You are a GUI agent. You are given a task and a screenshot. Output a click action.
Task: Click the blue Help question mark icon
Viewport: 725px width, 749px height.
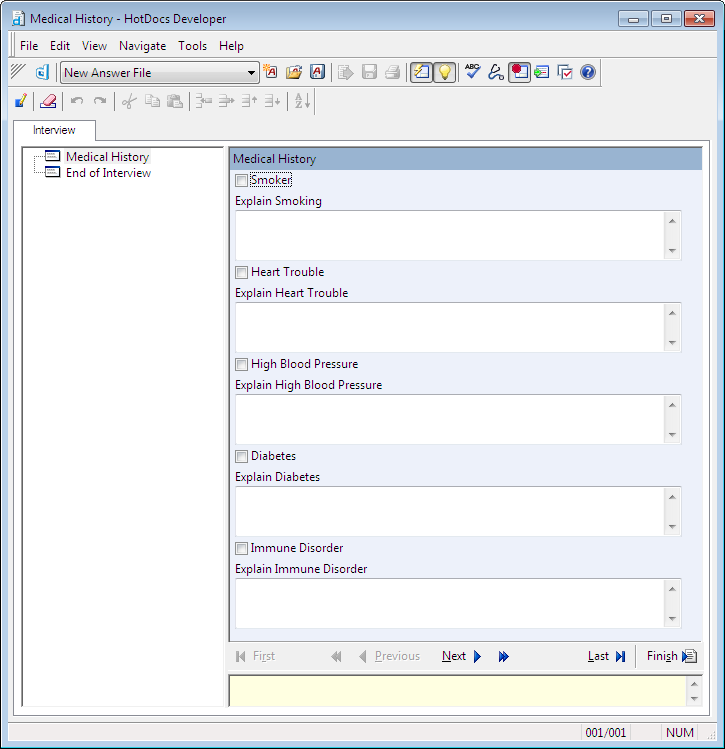(x=588, y=72)
